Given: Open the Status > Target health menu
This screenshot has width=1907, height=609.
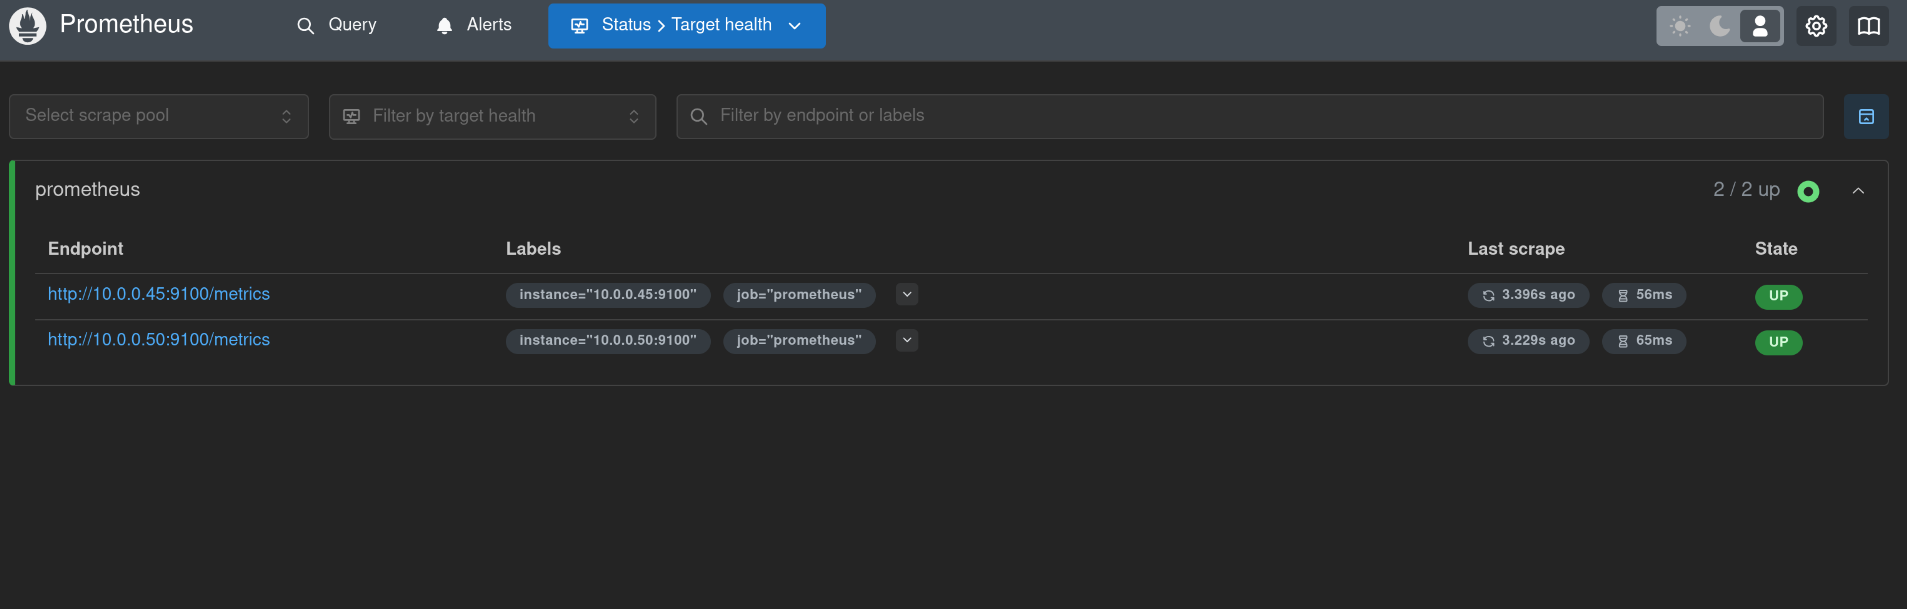Looking at the screenshot, I should click(x=687, y=25).
